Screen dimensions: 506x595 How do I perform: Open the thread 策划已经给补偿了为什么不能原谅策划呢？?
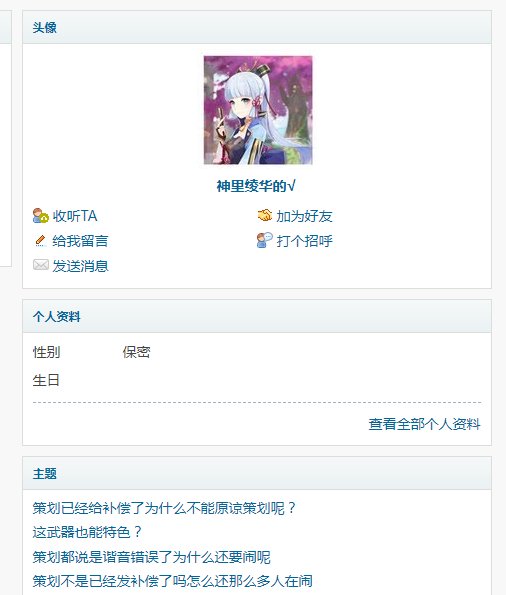(164, 508)
